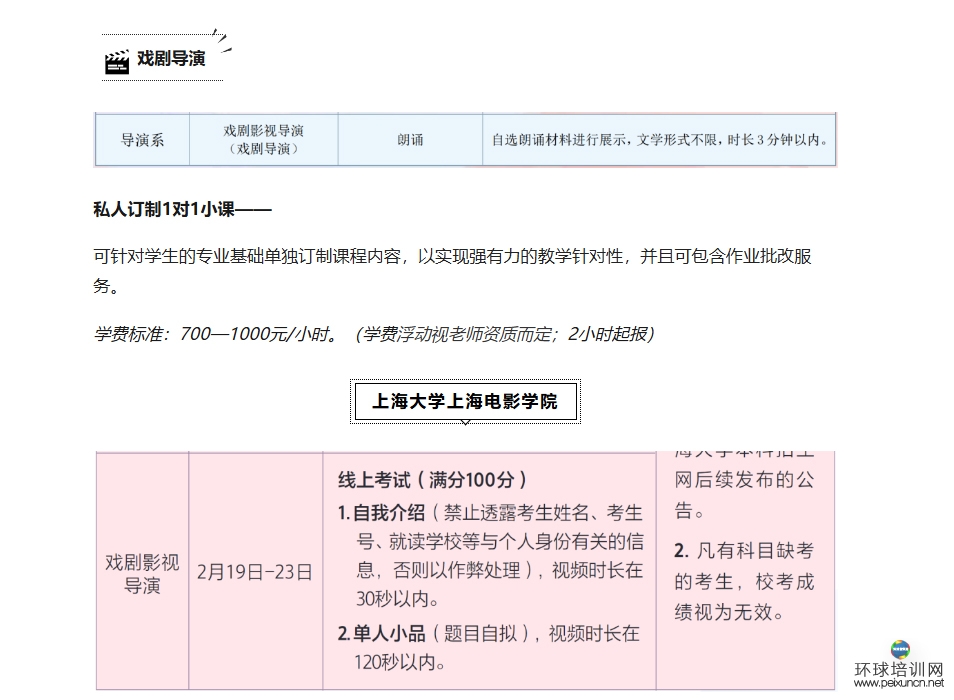Click the 导演系 table cell
Screen dimensions: 954x700
click(142, 140)
